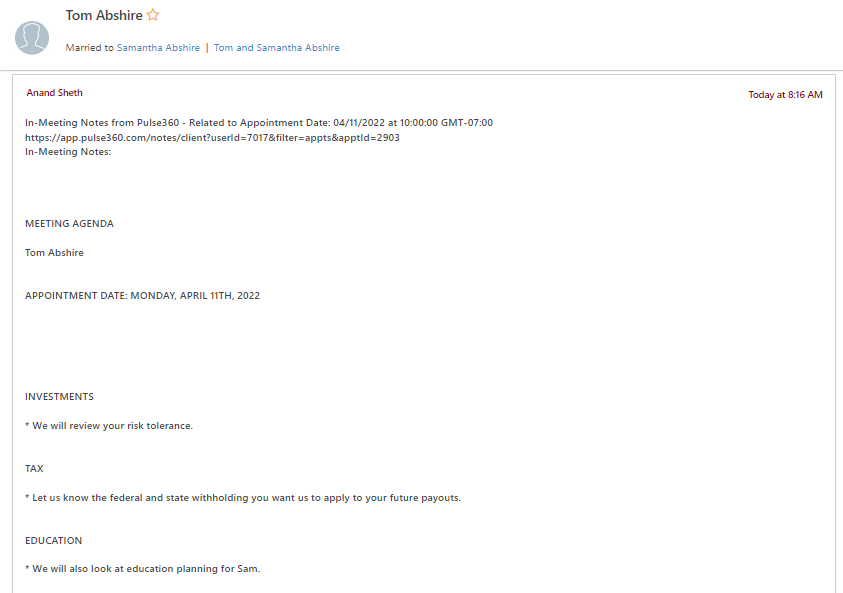
Task: Click the Married to label text
Action: (x=89, y=47)
